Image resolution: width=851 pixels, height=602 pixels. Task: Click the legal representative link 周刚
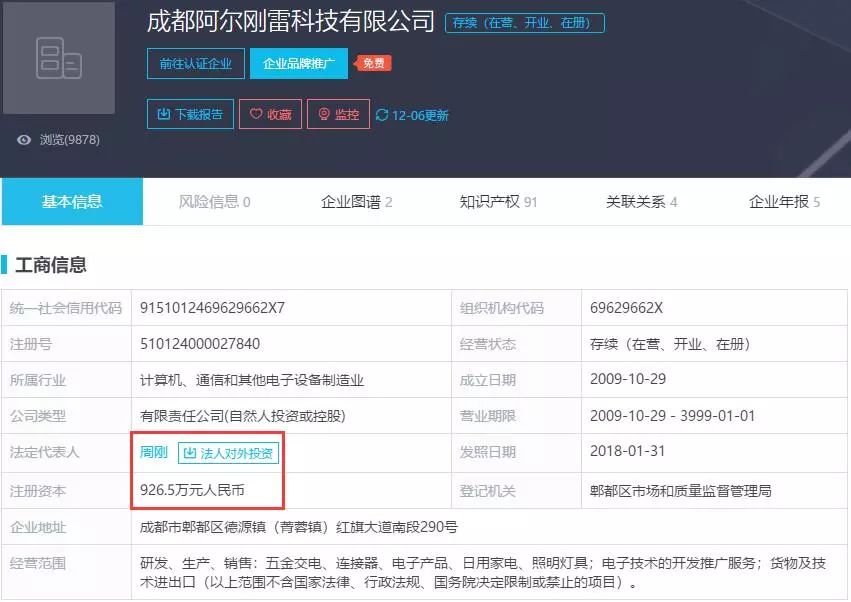point(154,452)
